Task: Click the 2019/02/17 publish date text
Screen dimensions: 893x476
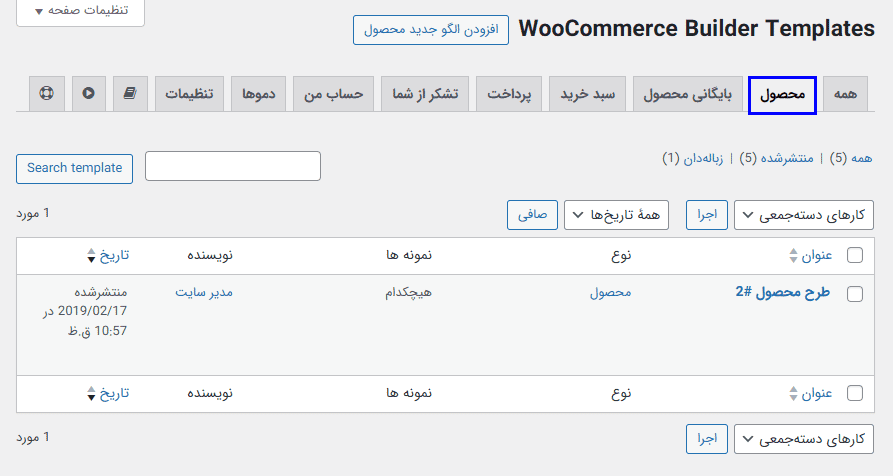Action: (92, 311)
